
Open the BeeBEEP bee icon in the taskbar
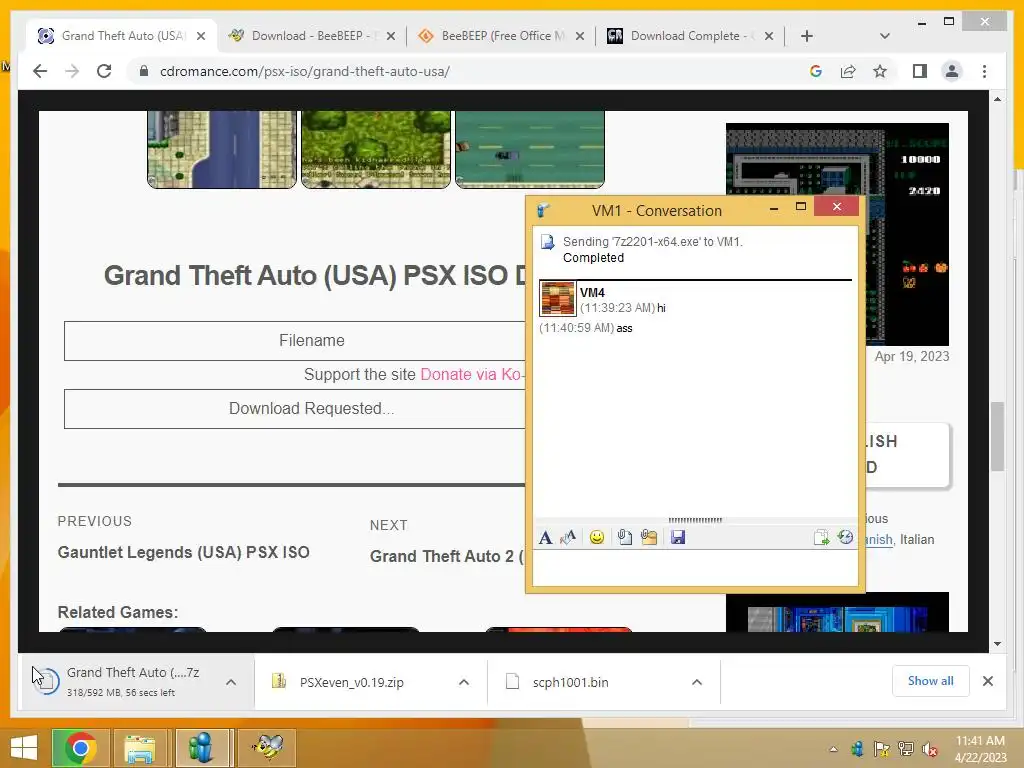[x=268, y=748]
